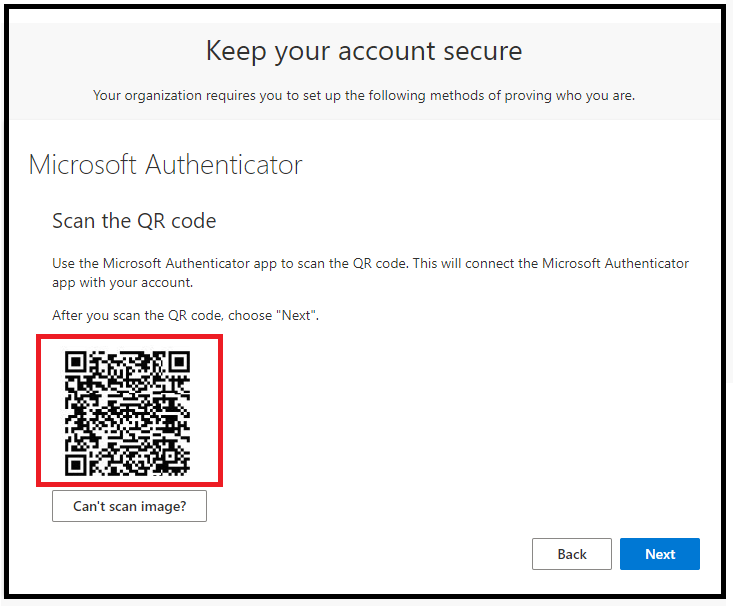Click the "Keep your account secure" title
This screenshot has width=733, height=607.
(364, 51)
